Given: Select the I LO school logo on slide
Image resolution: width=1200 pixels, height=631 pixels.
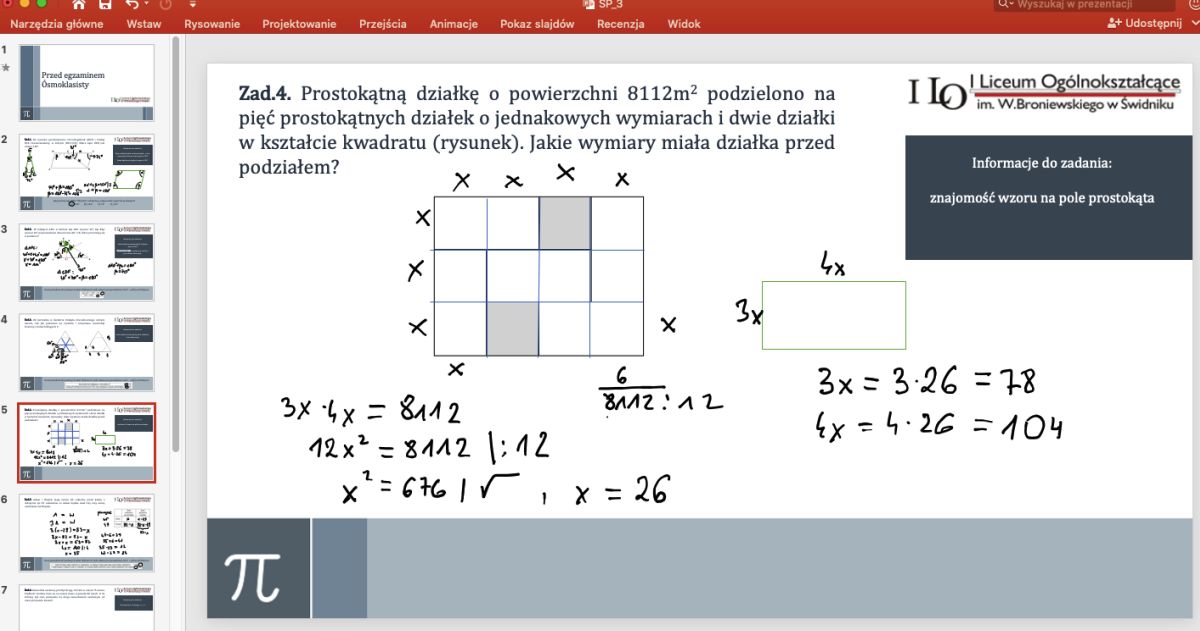Looking at the screenshot, I should pyautogui.click(x=936, y=92).
